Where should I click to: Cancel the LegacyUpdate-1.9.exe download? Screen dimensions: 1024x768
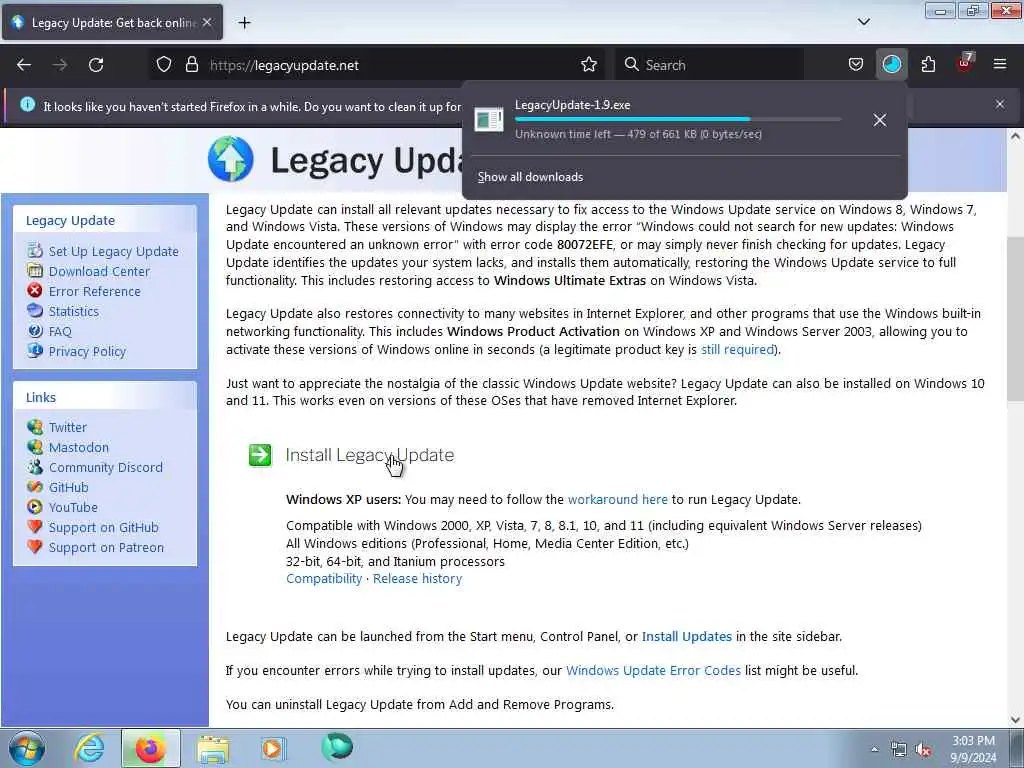(880, 120)
